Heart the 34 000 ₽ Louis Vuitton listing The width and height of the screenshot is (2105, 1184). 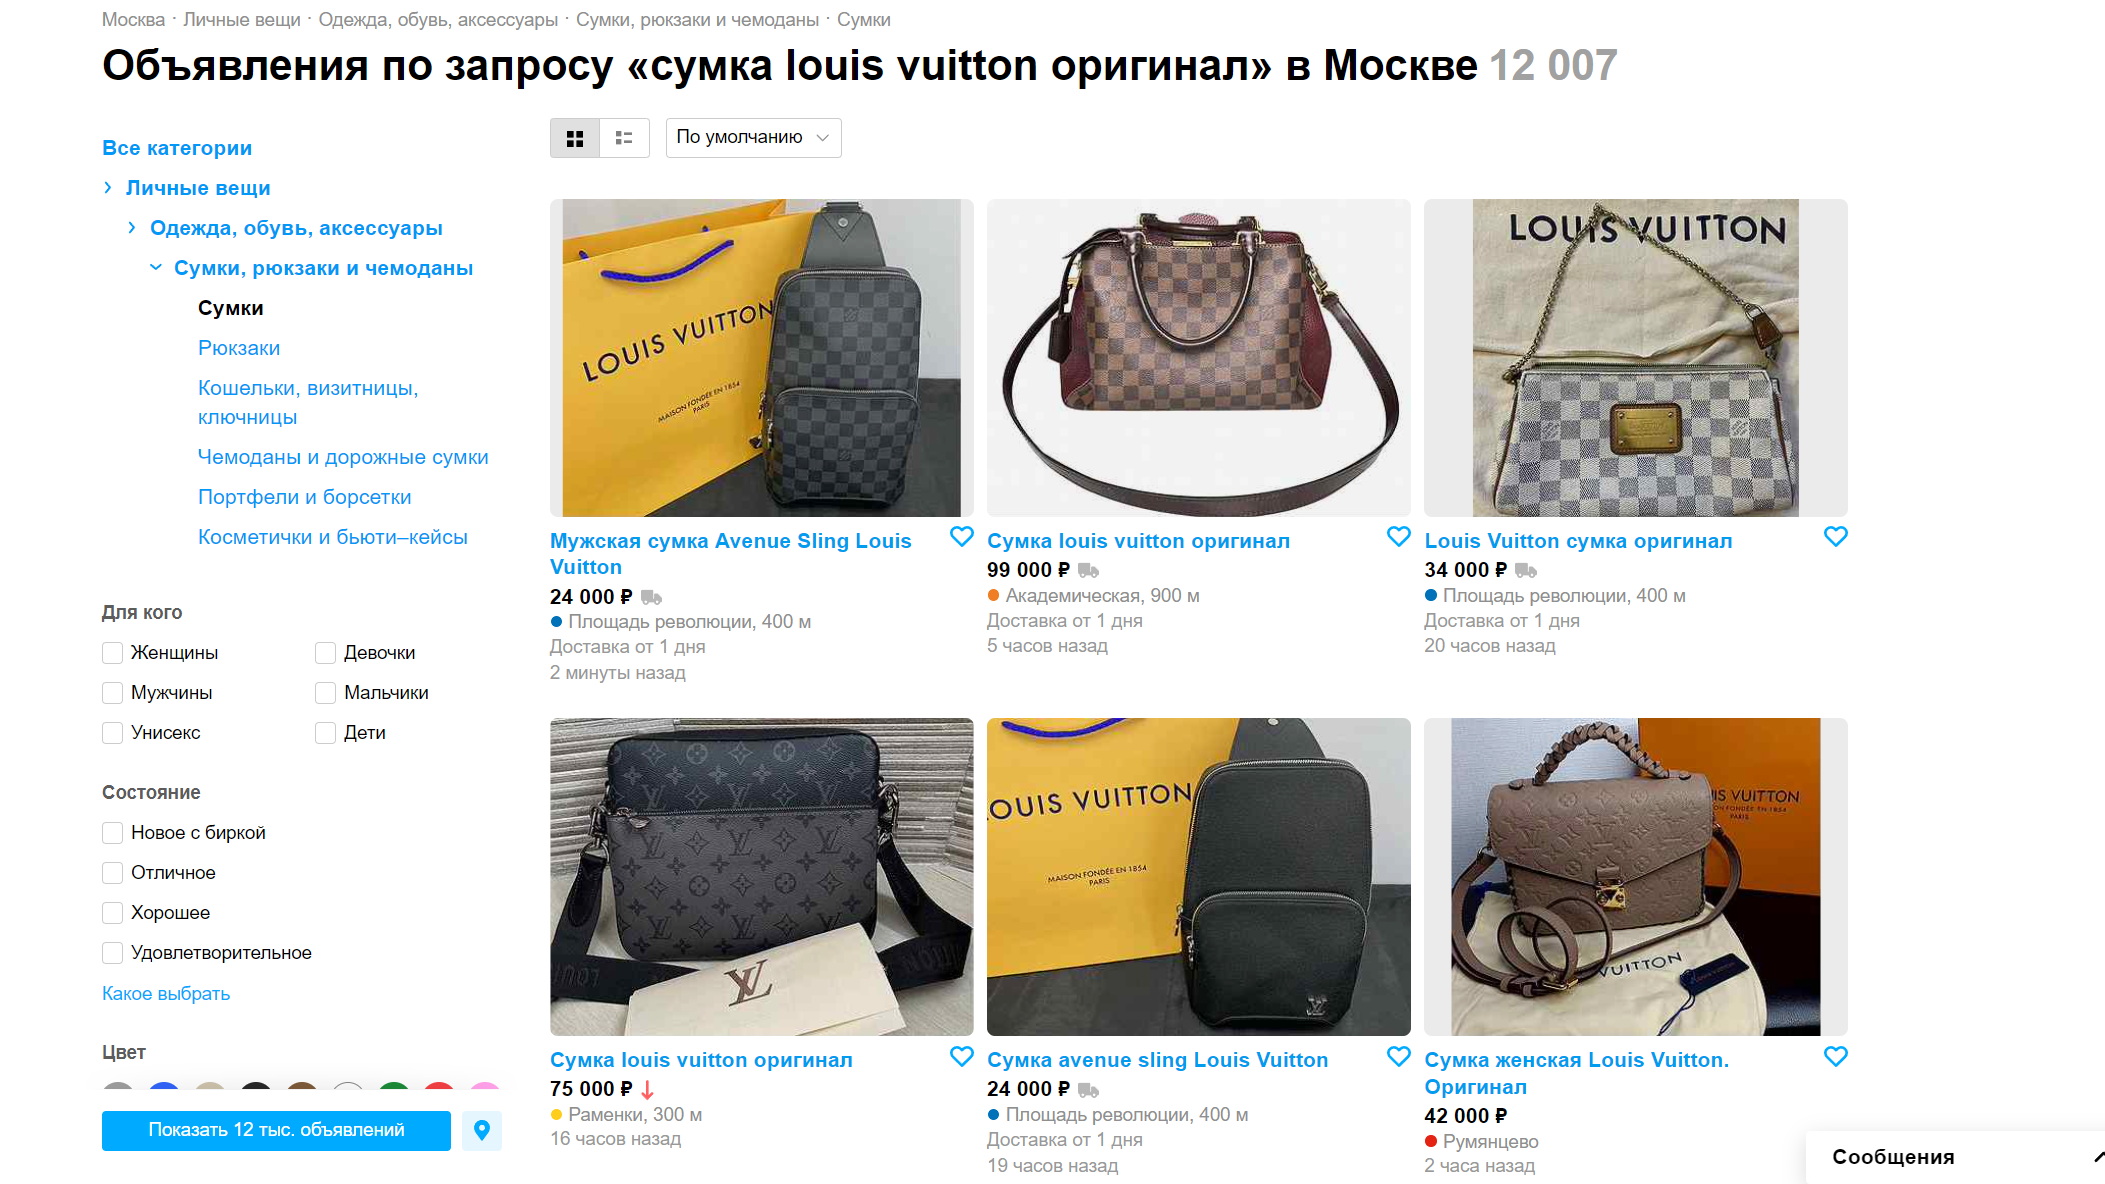point(1835,537)
